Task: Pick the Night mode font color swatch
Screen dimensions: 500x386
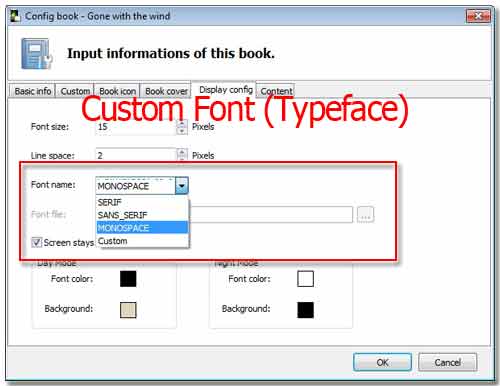Action: pos(305,279)
